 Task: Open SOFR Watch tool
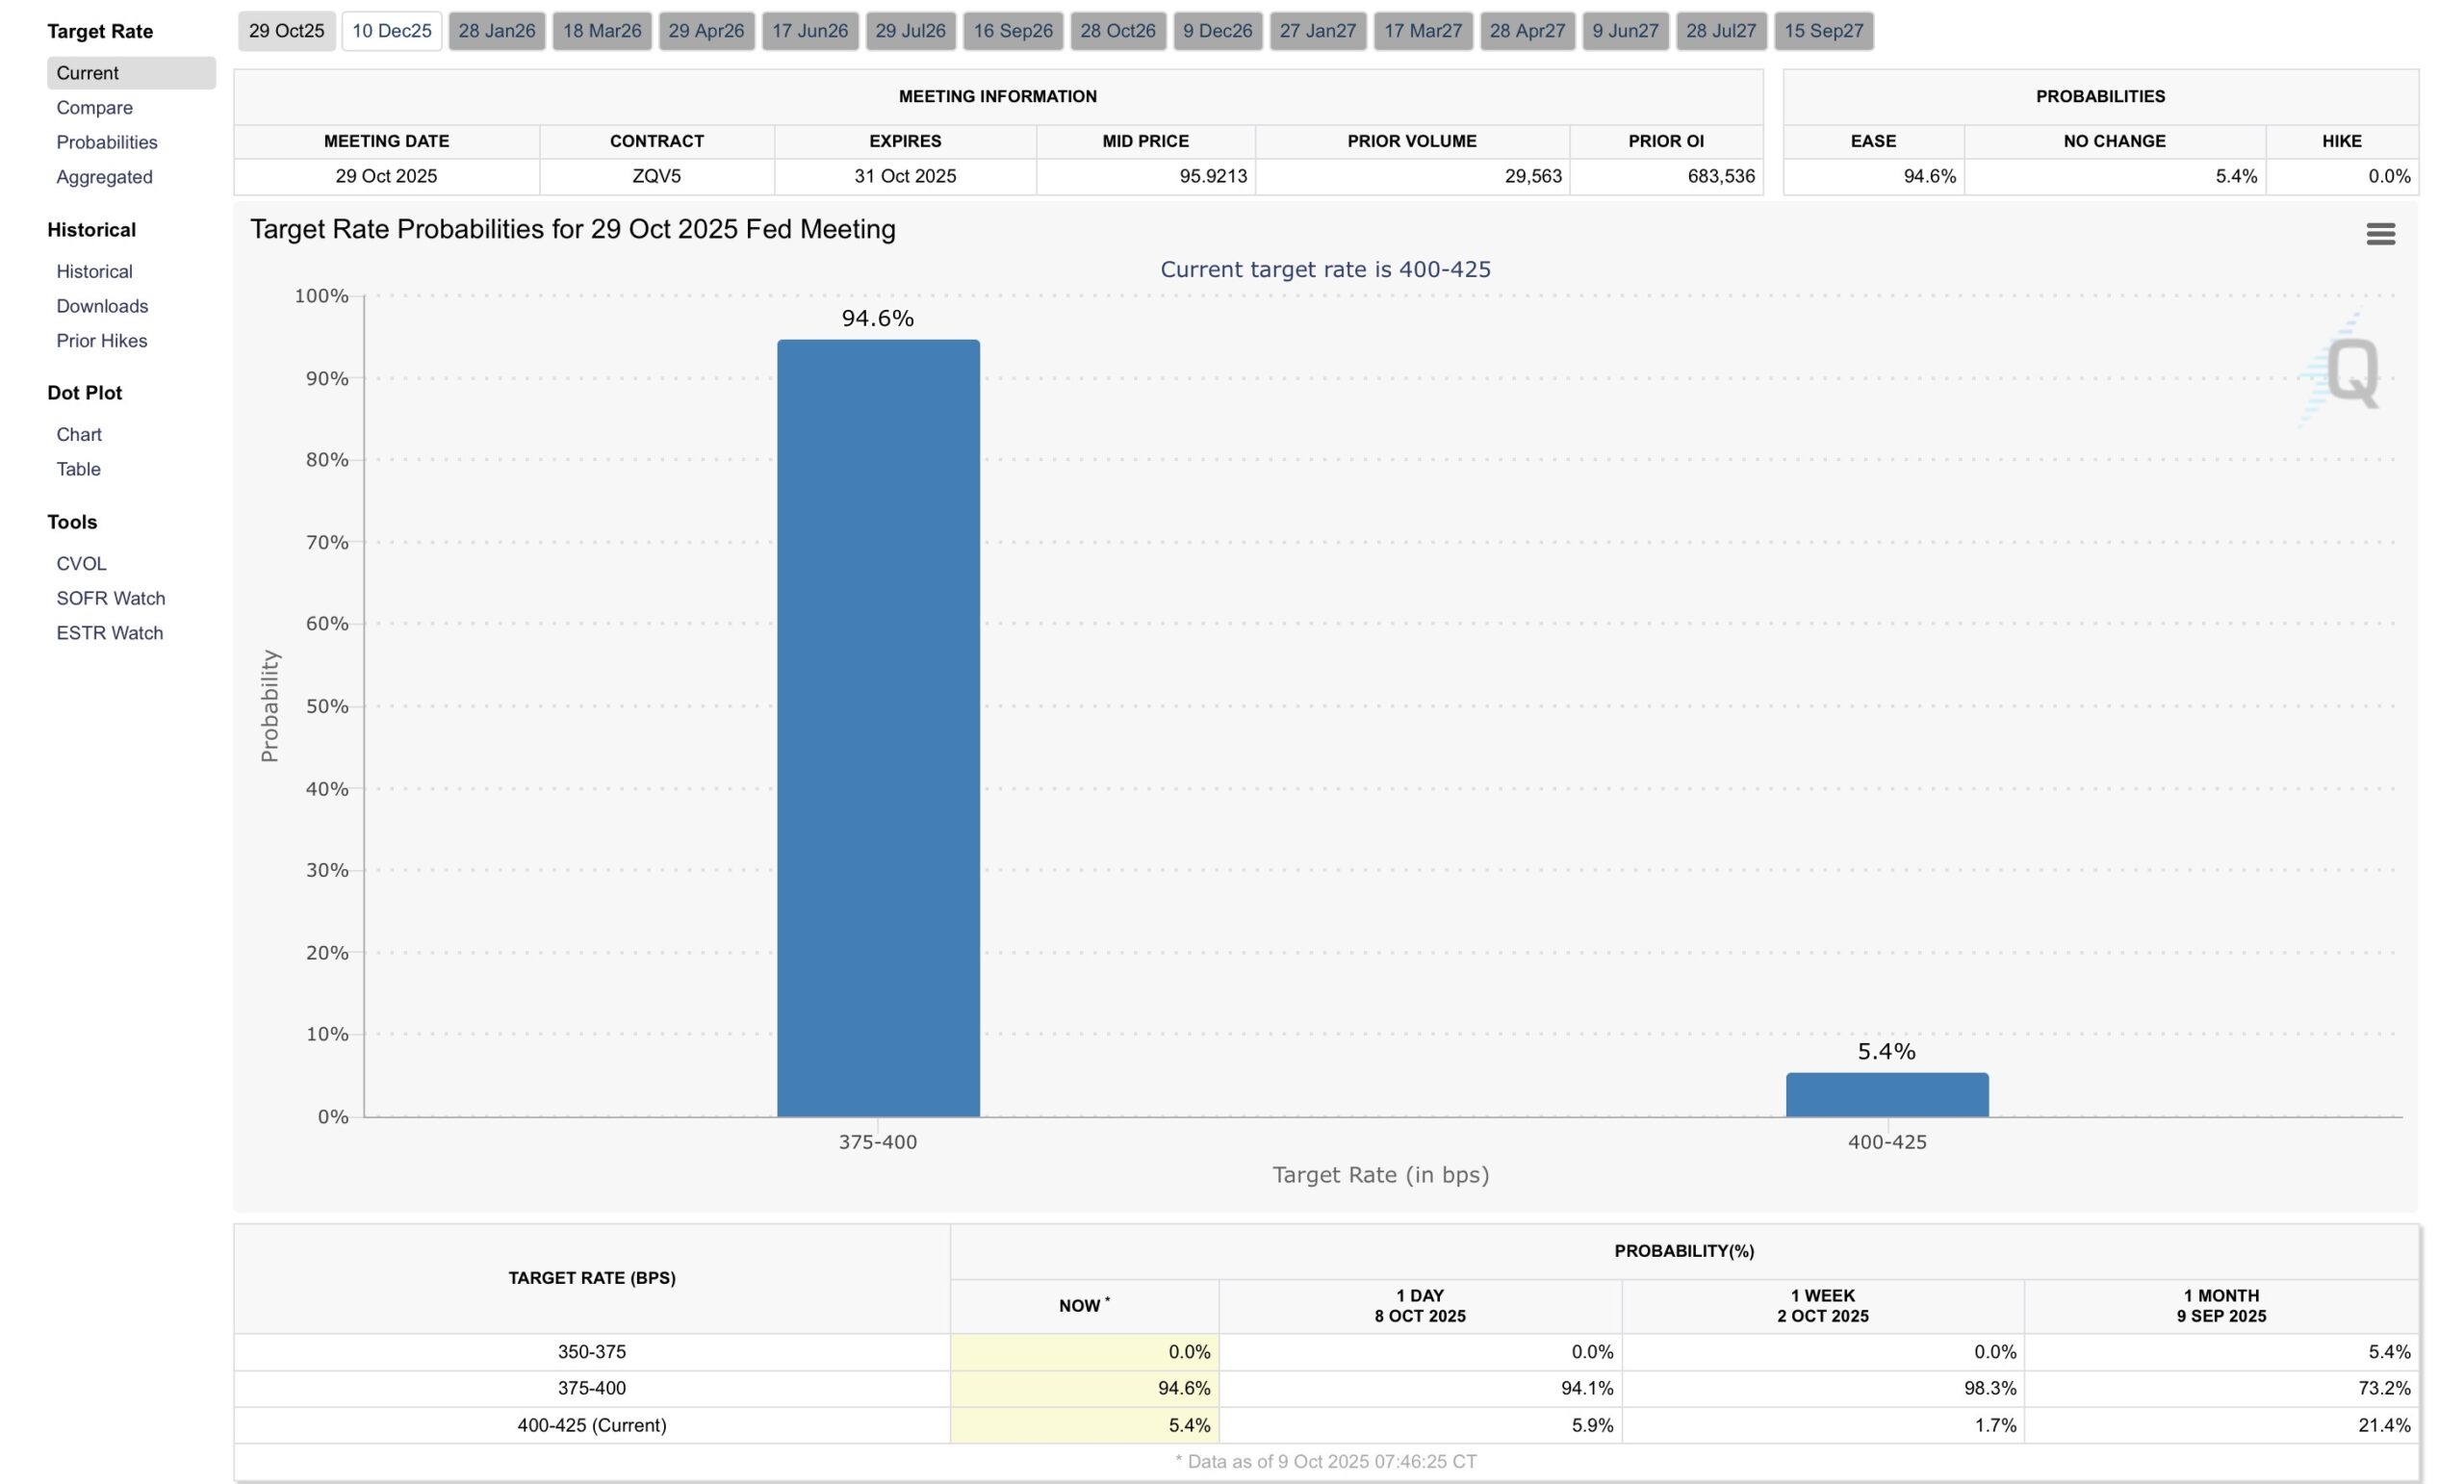pos(110,598)
